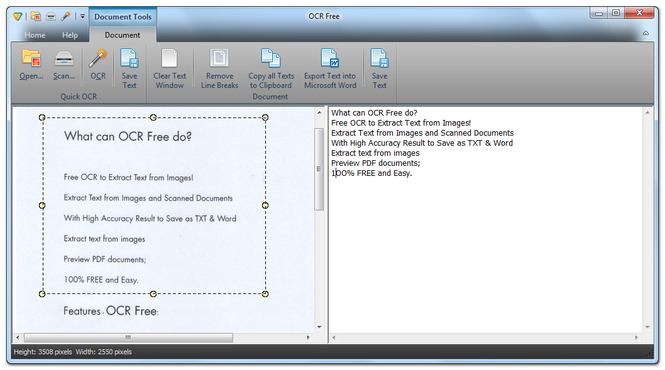Click the top-left selection handle on image

point(42,118)
